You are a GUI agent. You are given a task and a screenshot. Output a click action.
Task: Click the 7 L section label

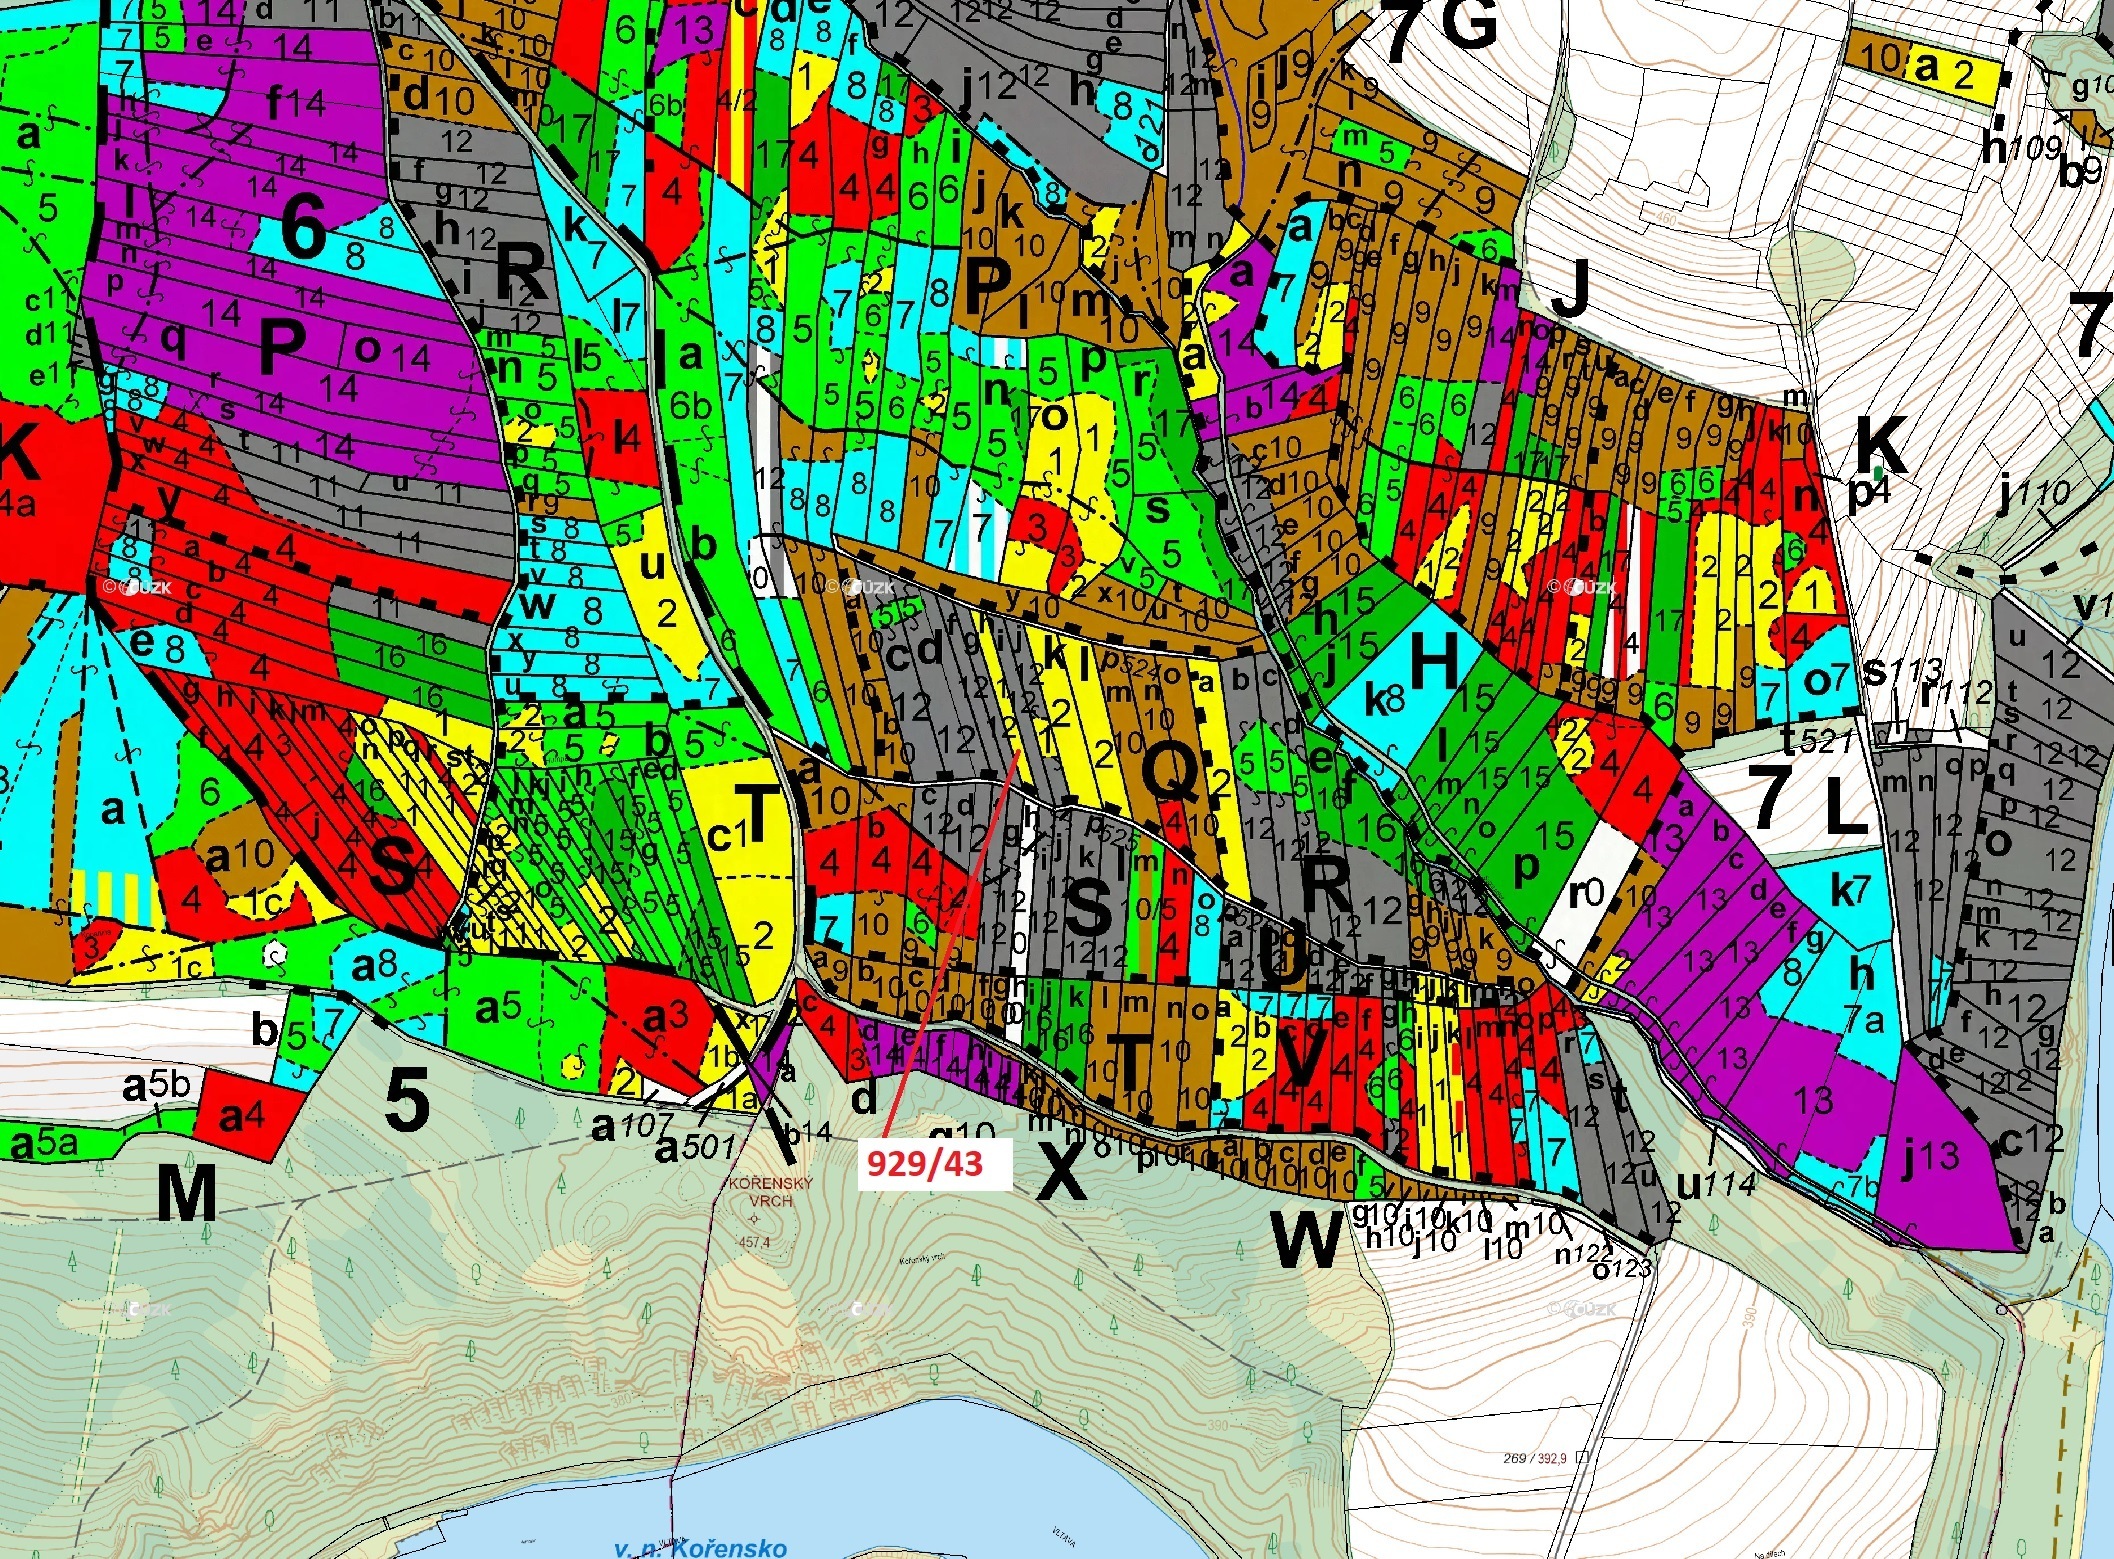pos(1808,801)
